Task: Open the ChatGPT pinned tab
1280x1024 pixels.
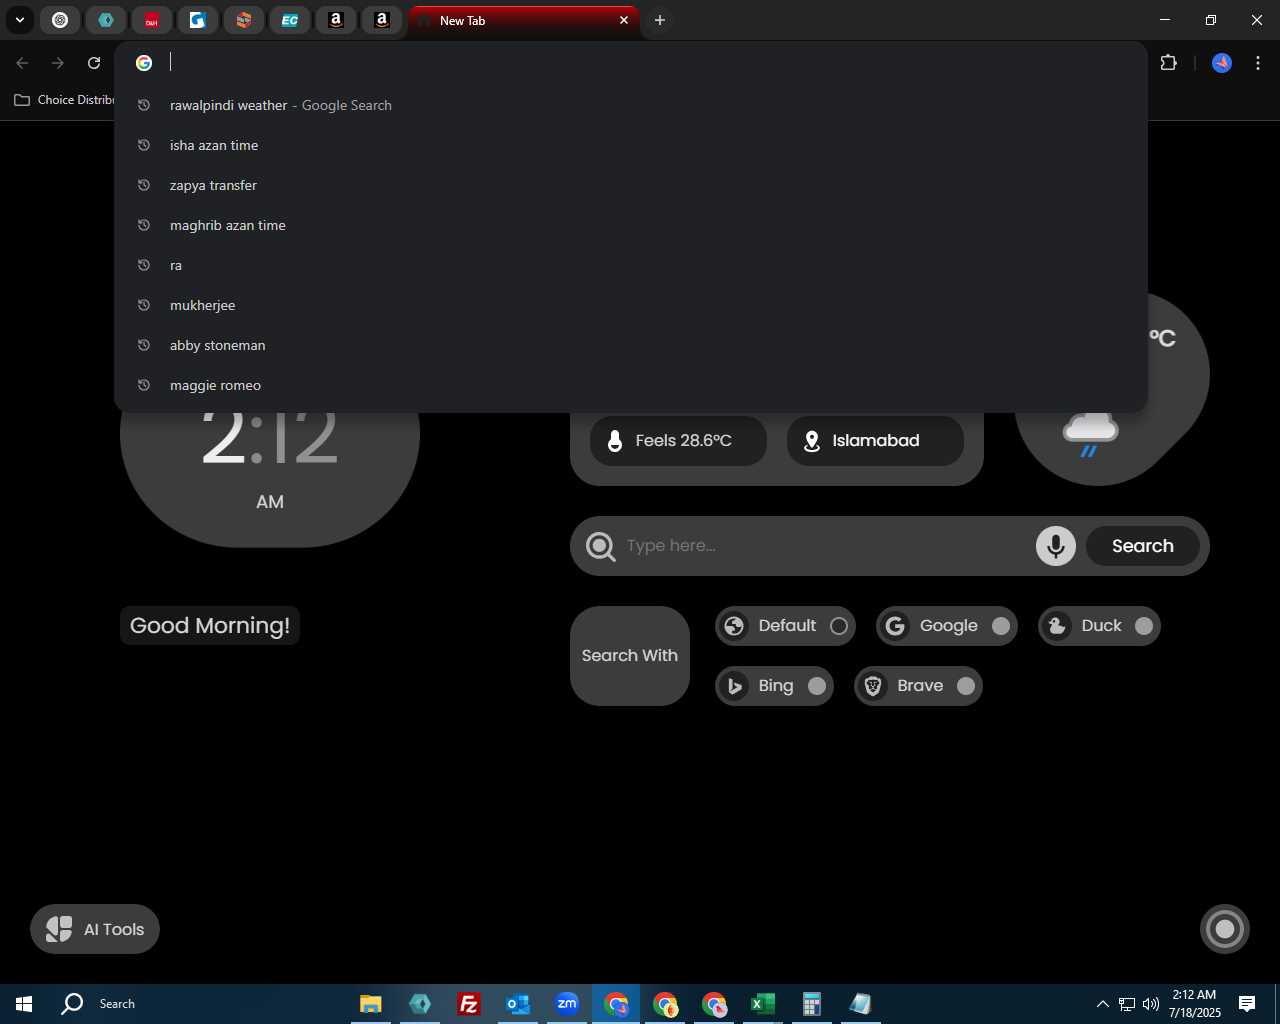Action: (x=60, y=20)
